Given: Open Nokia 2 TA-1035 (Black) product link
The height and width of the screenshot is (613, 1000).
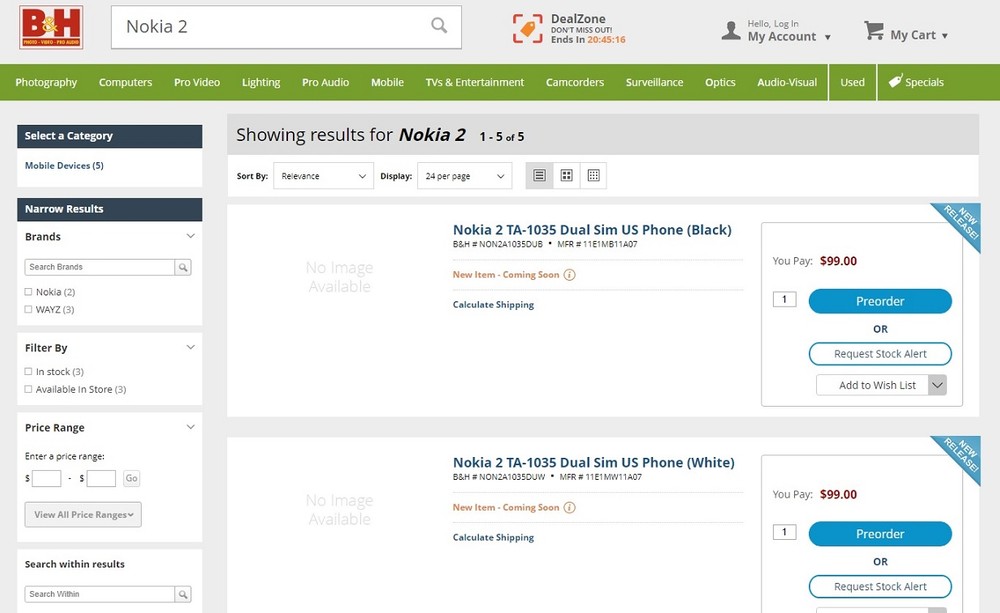Looking at the screenshot, I should pos(592,230).
